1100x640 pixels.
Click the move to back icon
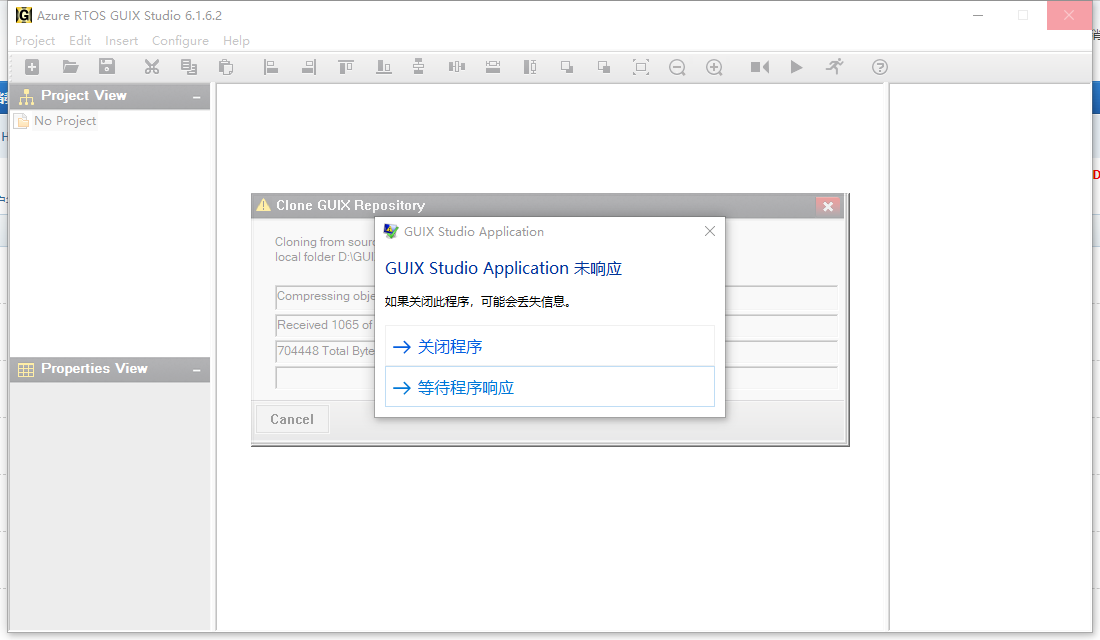pyautogui.click(x=603, y=67)
